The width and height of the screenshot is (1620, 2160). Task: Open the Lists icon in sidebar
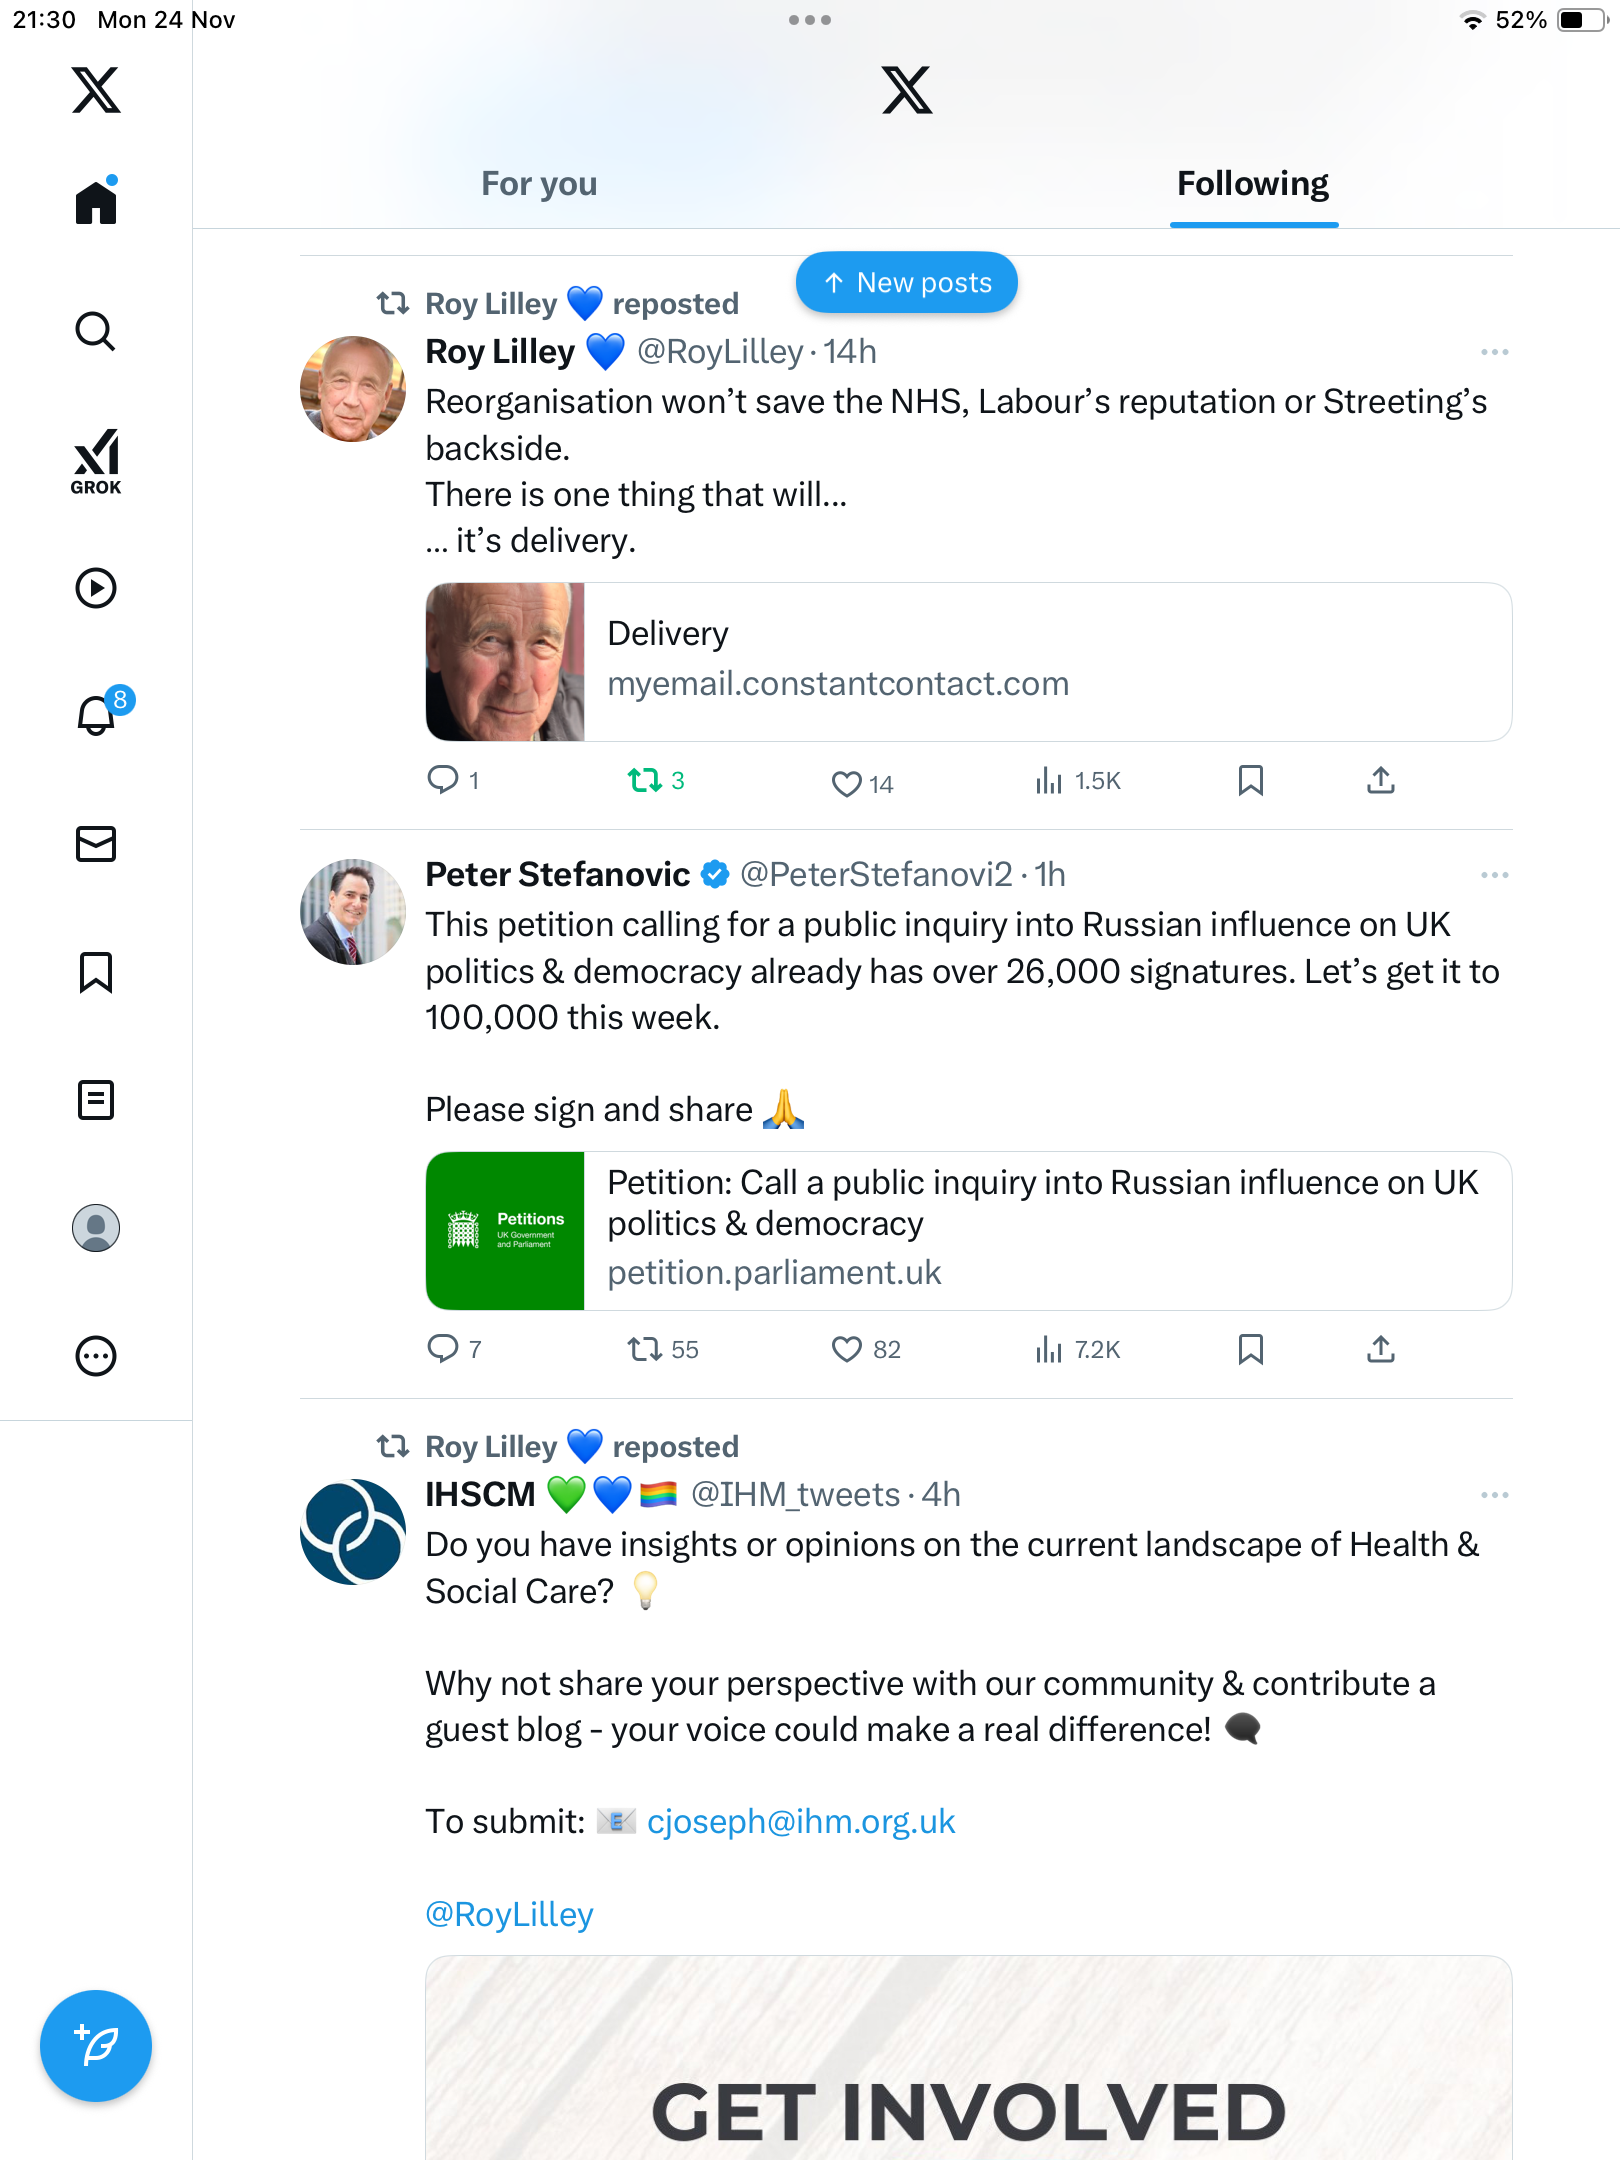[x=96, y=1100]
